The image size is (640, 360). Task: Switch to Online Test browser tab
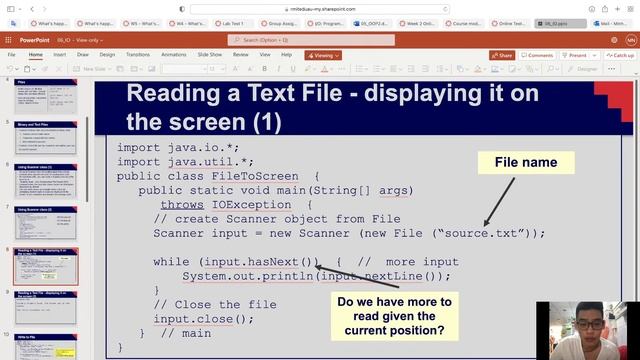tap(509, 24)
